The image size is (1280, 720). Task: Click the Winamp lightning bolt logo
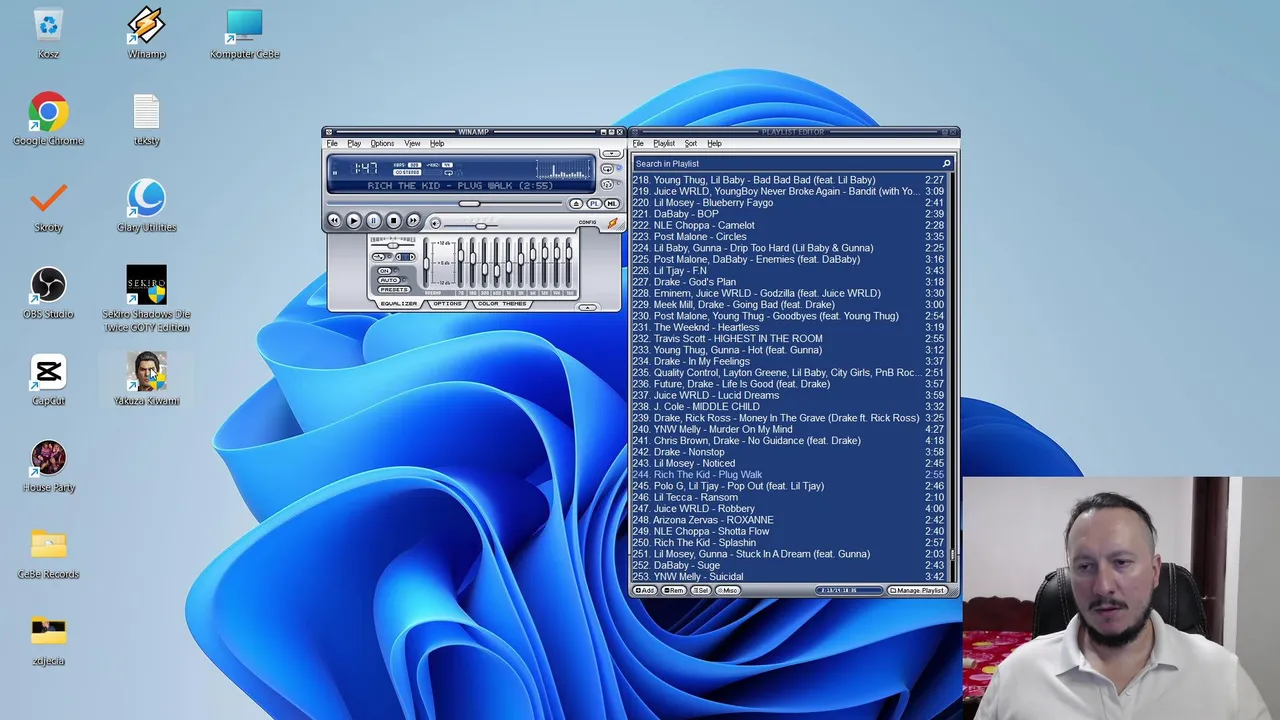click(x=613, y=223)
